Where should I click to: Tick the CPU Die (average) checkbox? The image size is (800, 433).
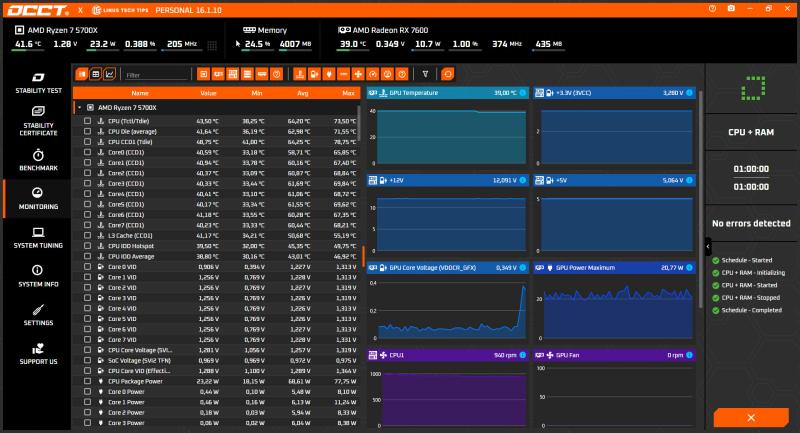(88, 132)
